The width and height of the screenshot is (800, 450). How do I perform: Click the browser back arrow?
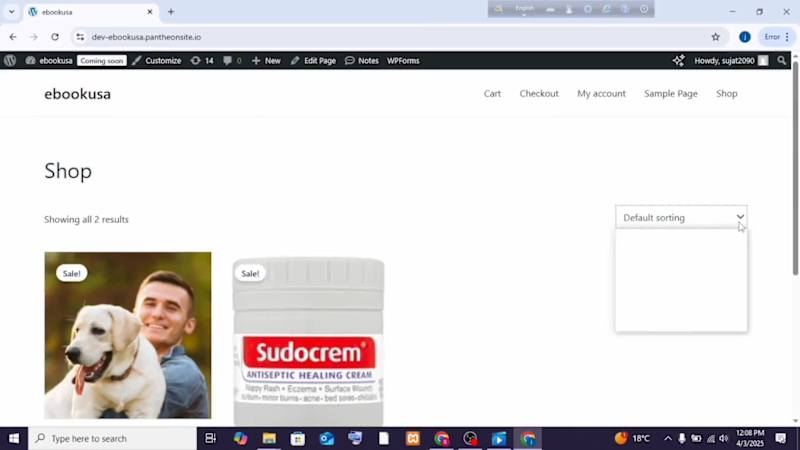pyautogui.click(x=13, y=37)
